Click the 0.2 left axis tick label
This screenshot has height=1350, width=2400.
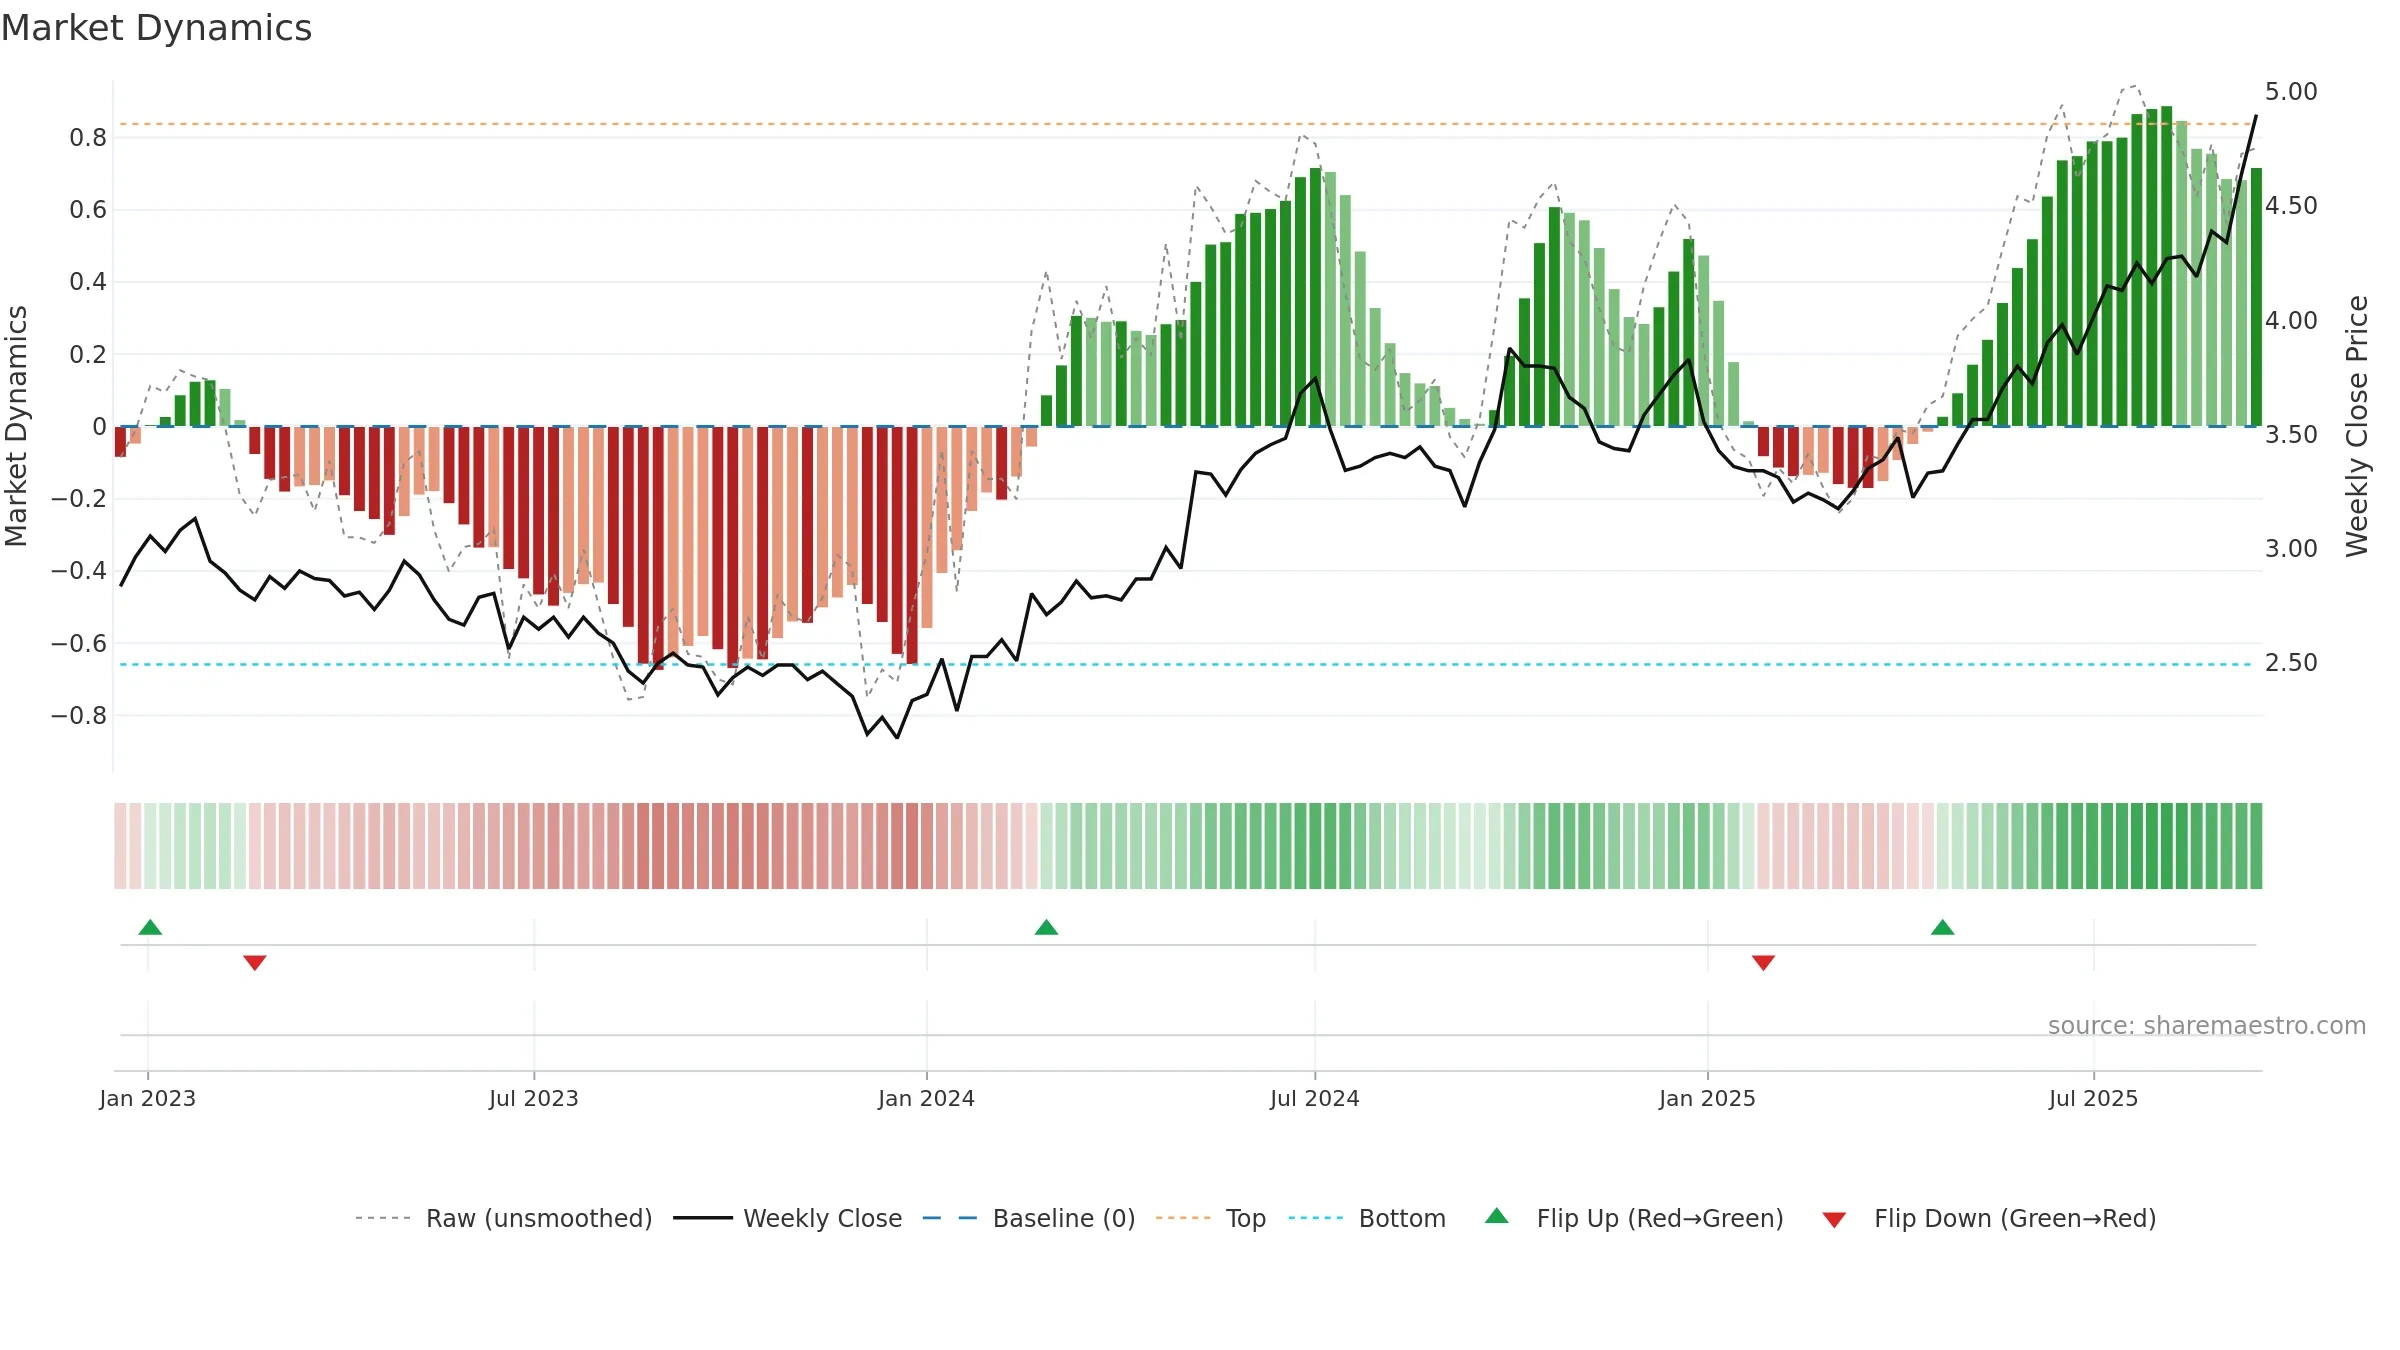click(88, 355)
